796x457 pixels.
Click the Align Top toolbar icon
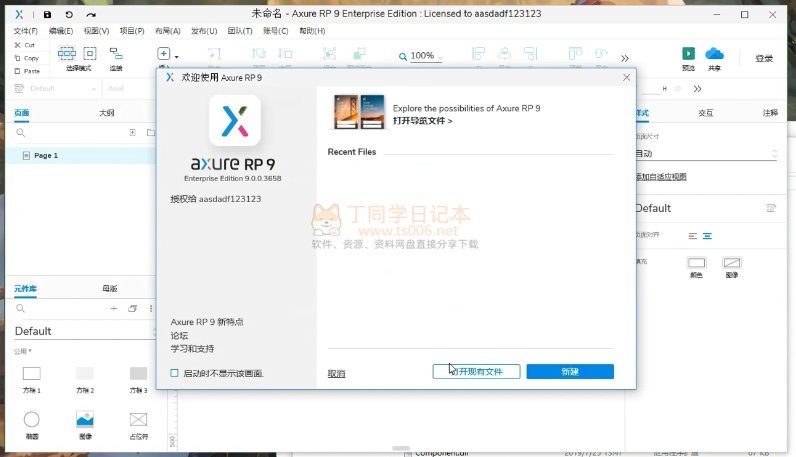(575, 53)
